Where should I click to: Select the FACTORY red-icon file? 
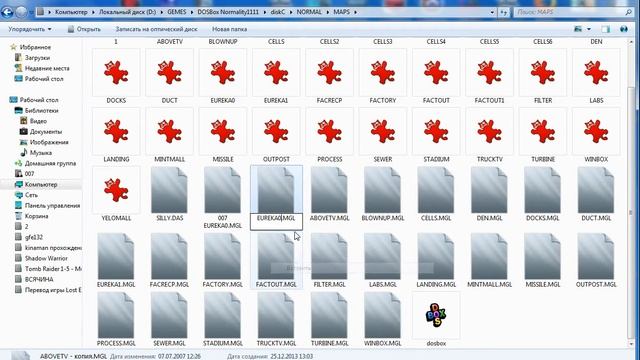pos(383,77)
